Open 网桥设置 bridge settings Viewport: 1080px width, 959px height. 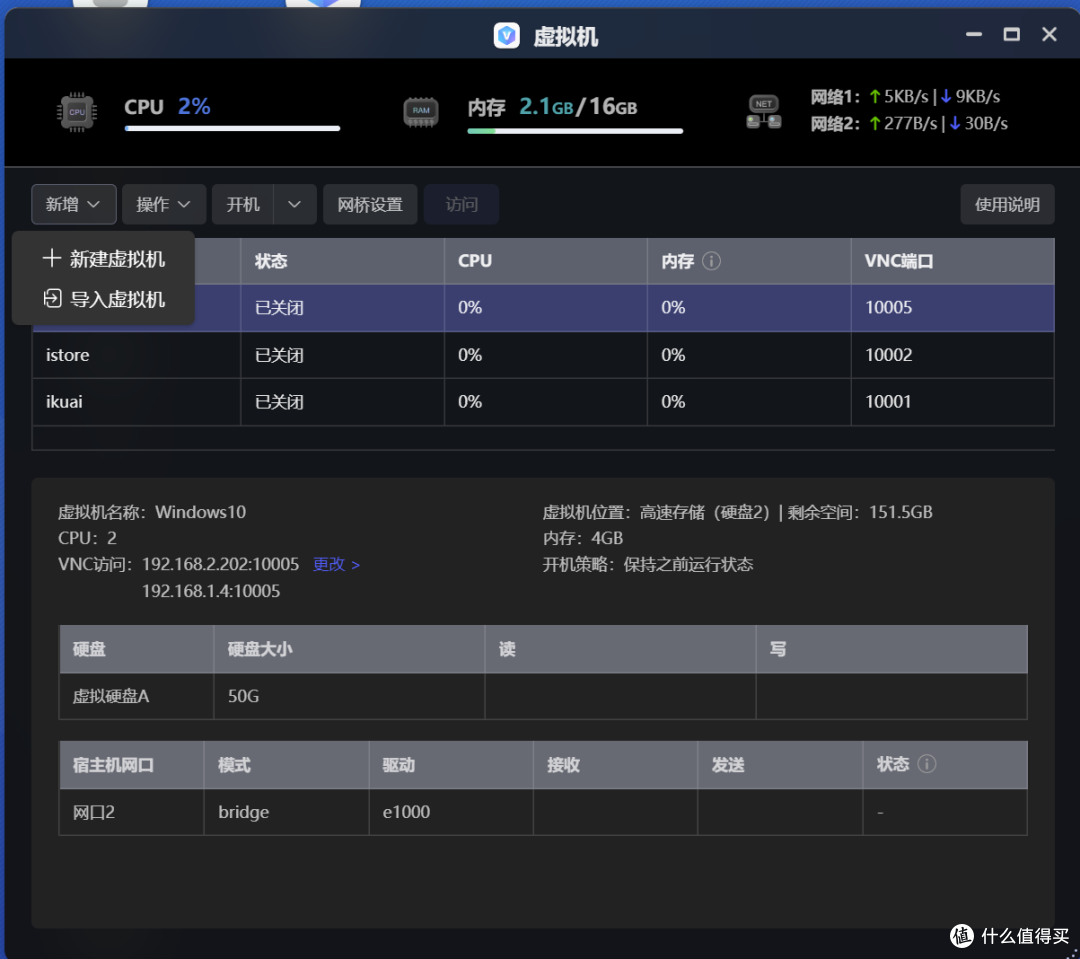tap(371, 205)
